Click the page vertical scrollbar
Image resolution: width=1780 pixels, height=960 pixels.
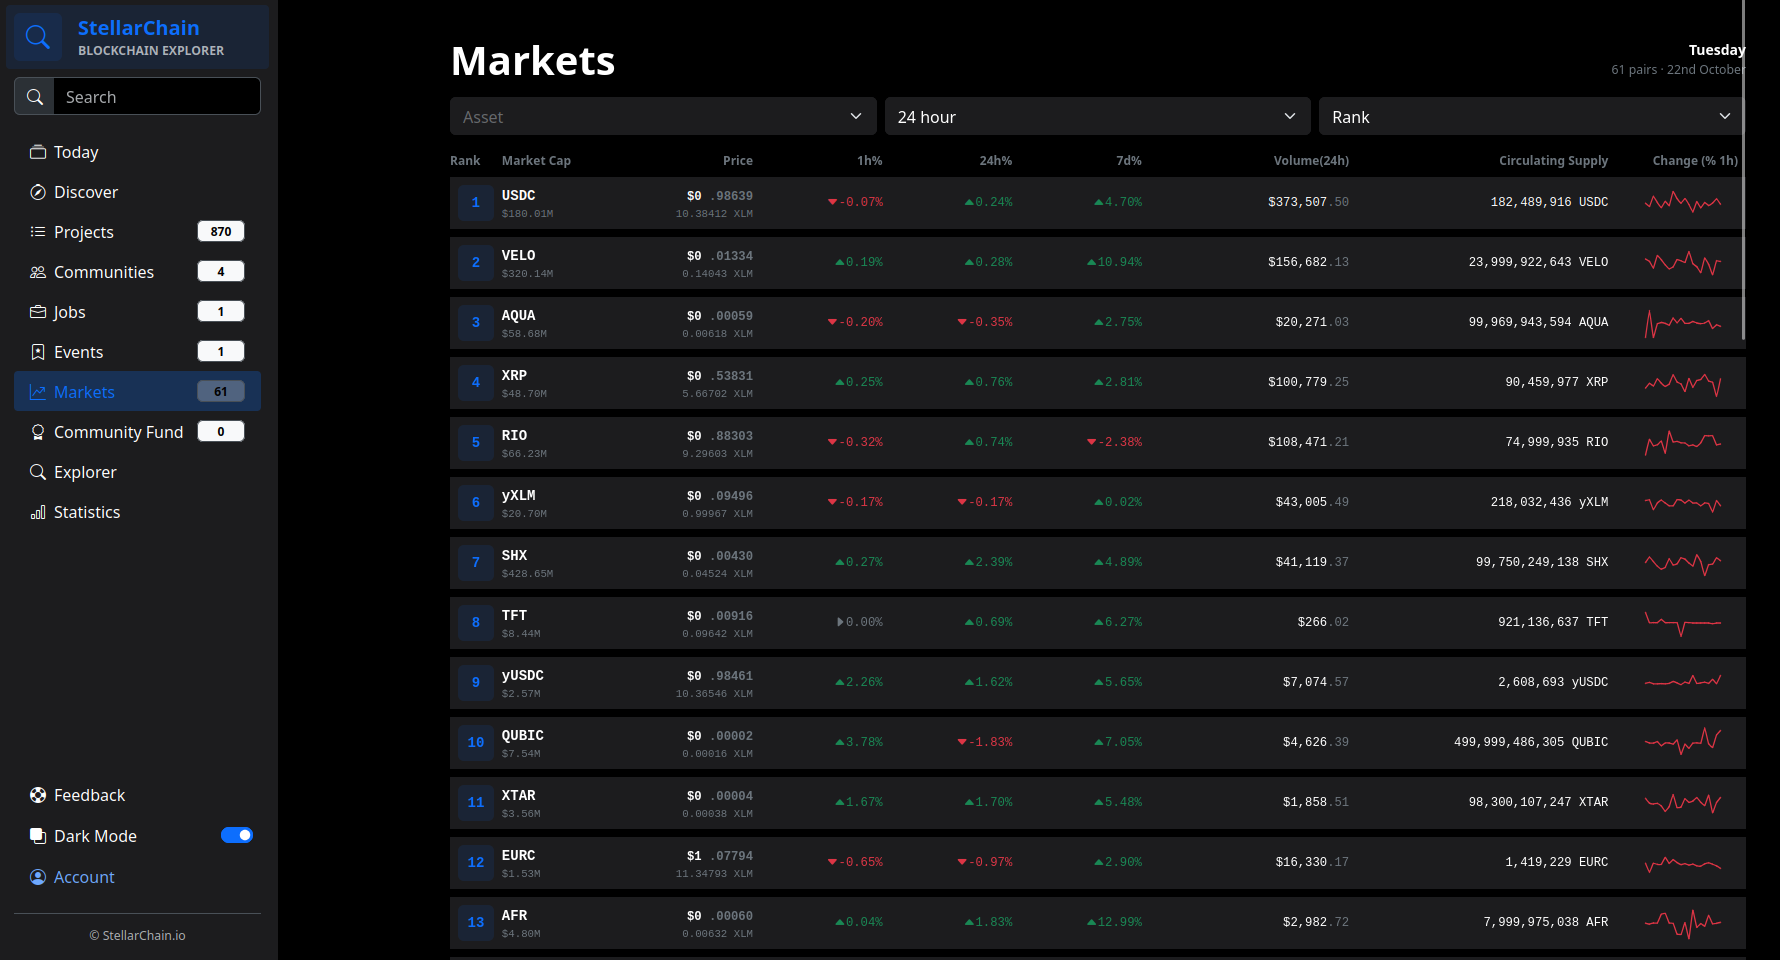(x=1743, y=170)
